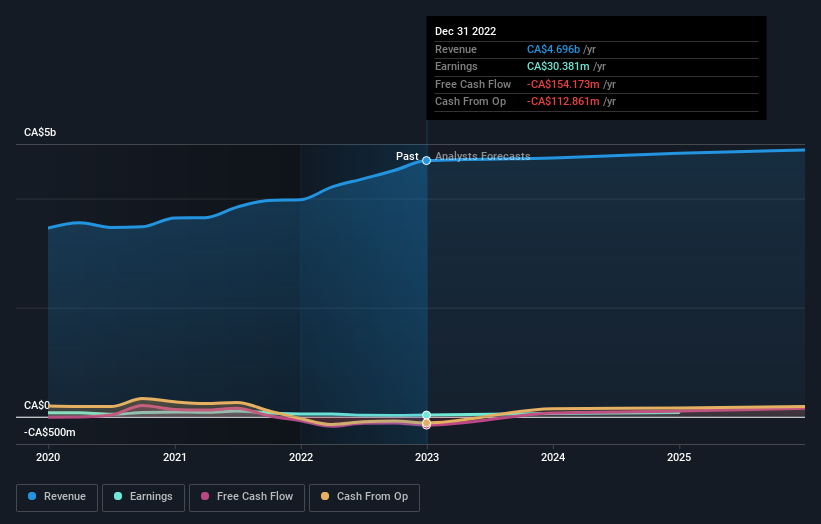
Task: Select the 2021 x-axis label
Action: click(174, 458)
